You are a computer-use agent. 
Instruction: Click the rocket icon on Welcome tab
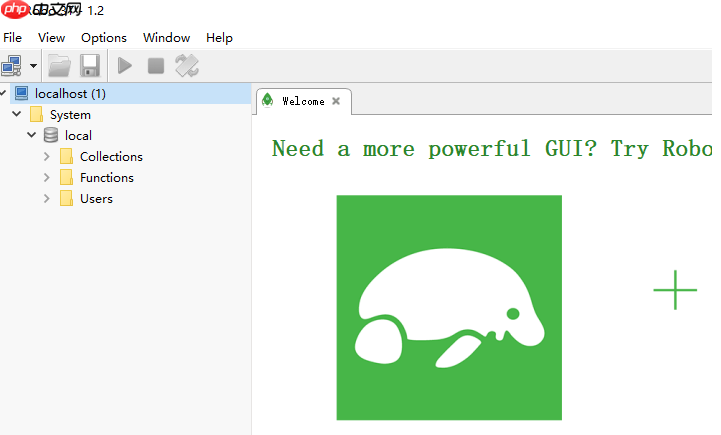268,100
